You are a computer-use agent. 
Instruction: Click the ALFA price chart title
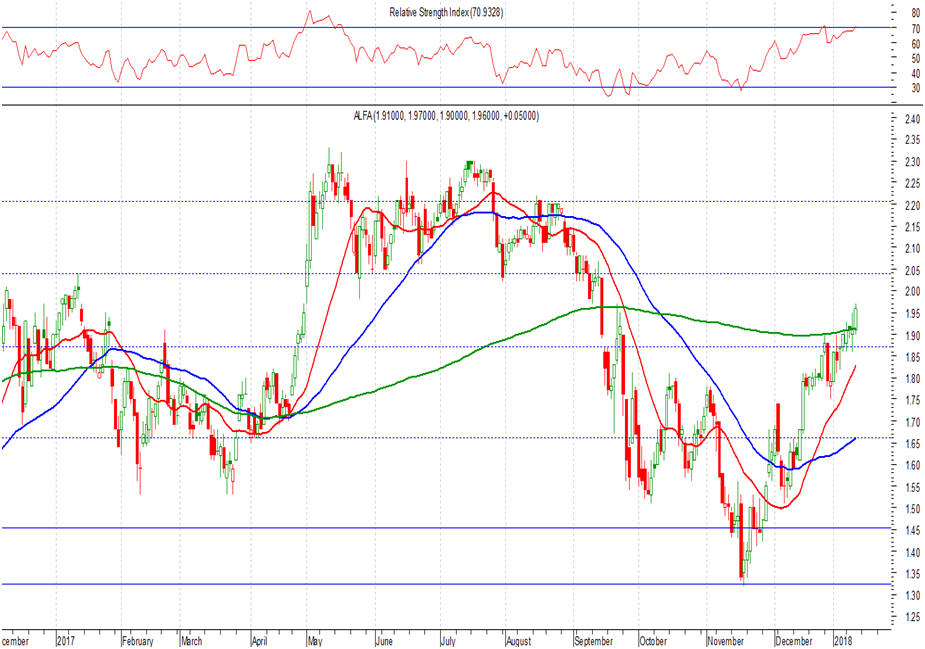(x=446, y=116)
